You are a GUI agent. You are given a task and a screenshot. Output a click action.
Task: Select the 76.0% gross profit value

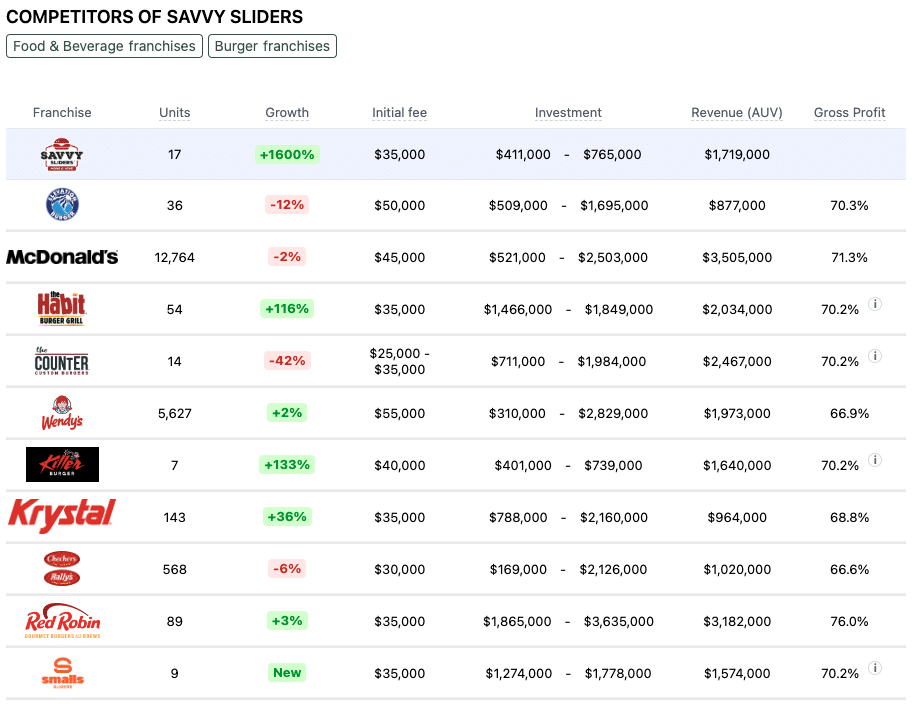tap(849, 621)
